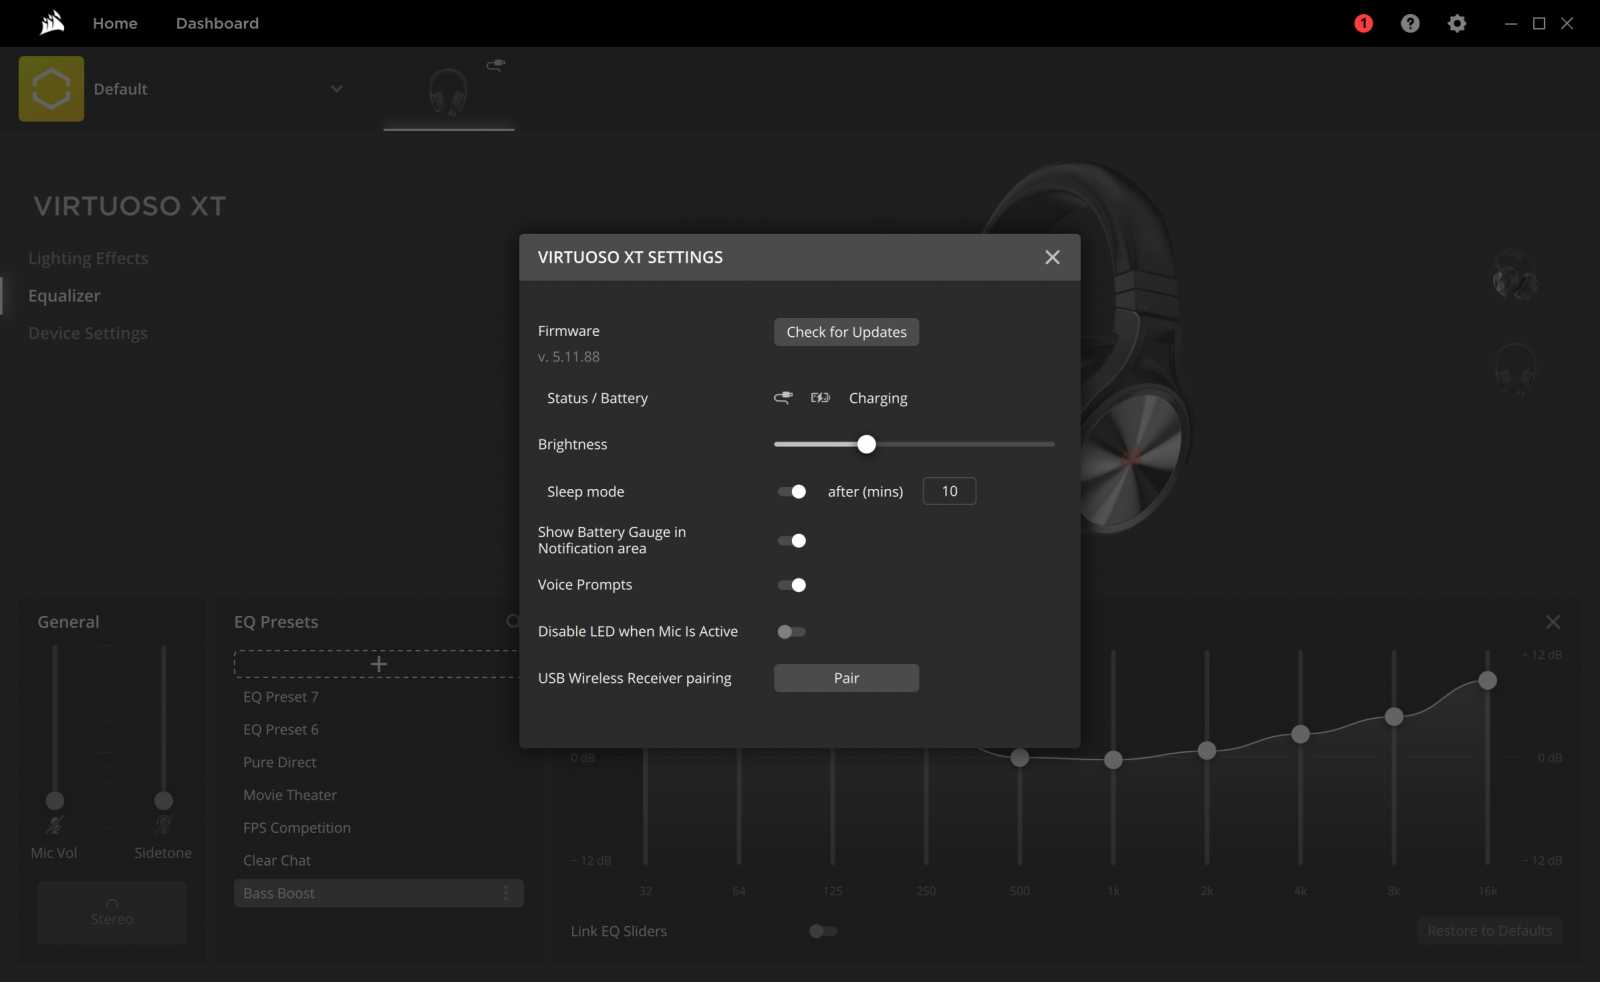Open the red notification badge
This screenshot has width=1600, height=982.
[x=1363, y=23]
